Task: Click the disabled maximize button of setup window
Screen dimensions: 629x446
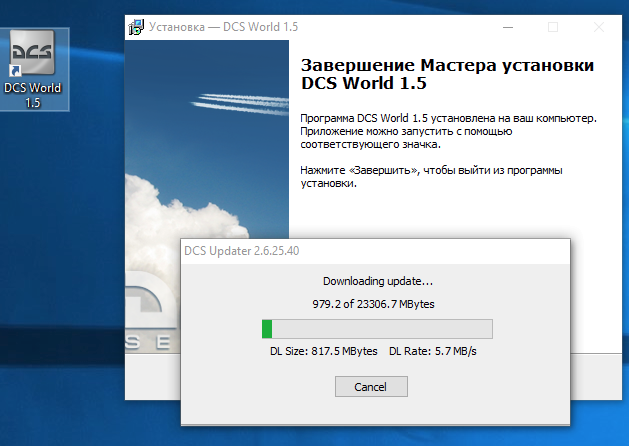Action: (553, 27)
